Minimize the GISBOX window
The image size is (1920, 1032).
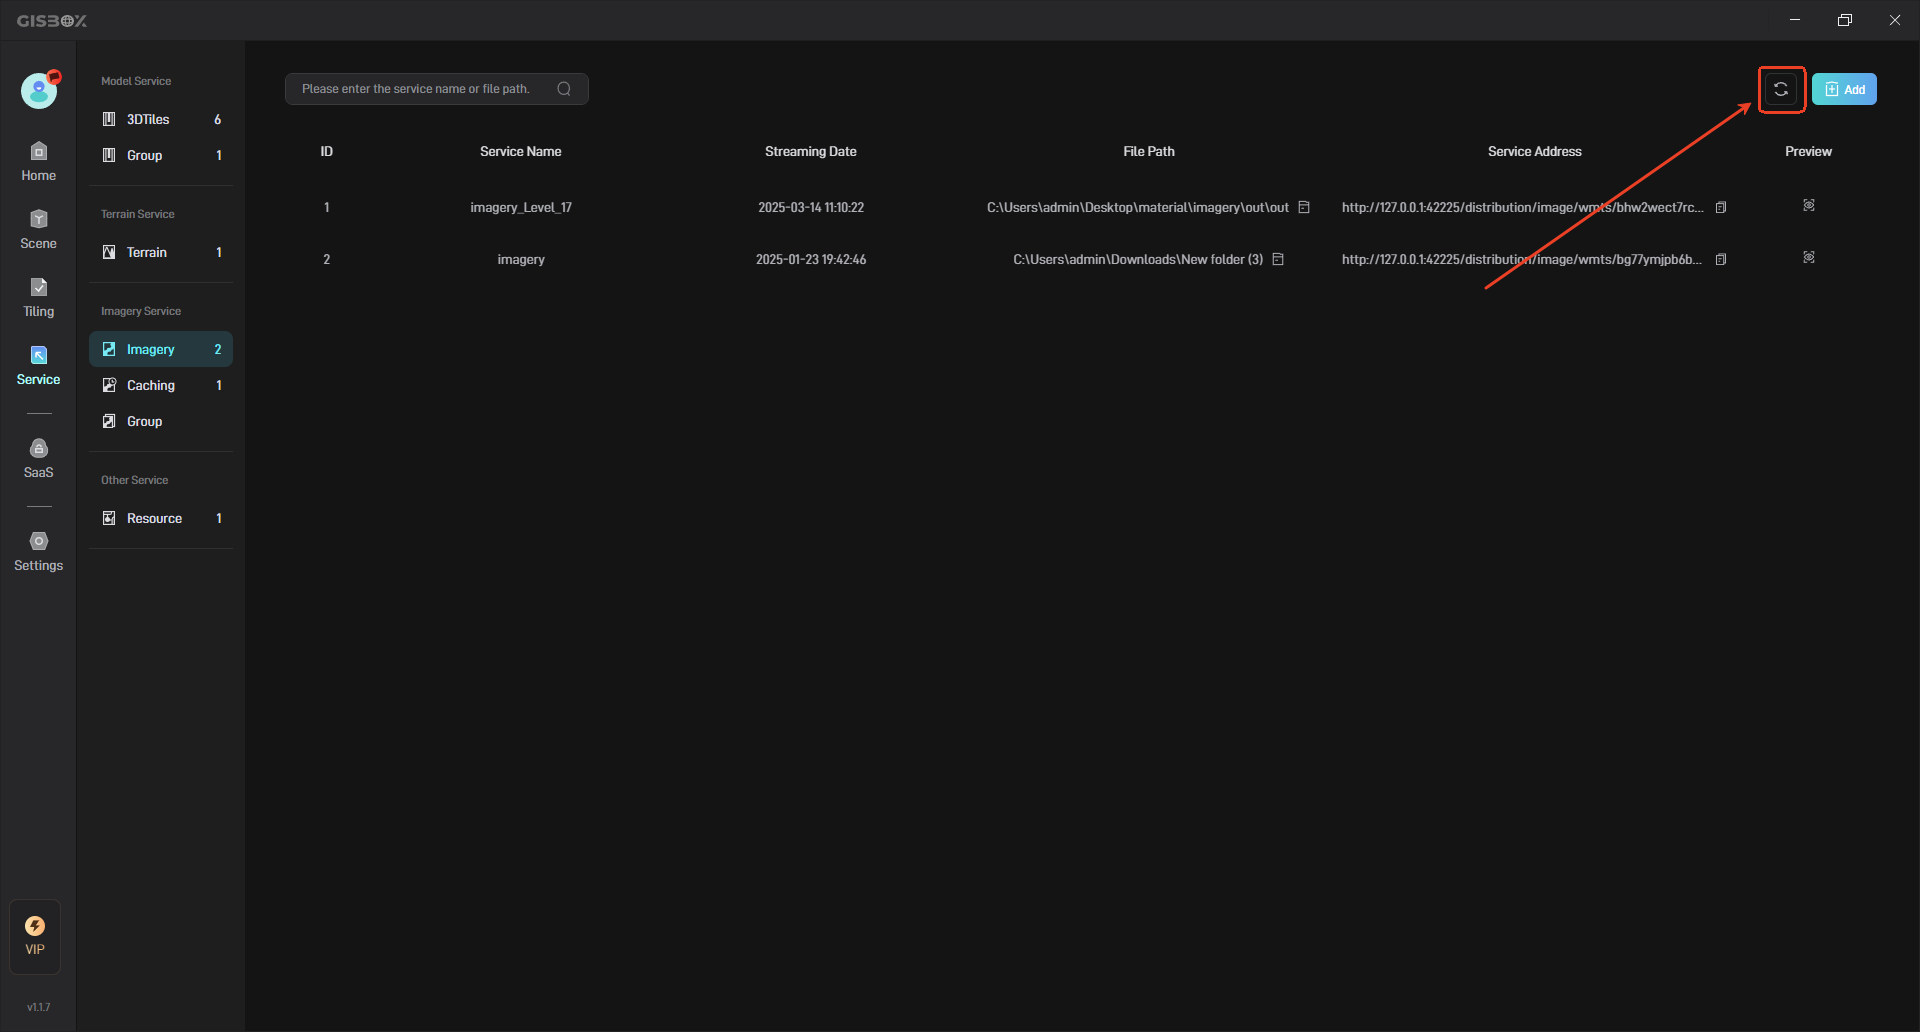[x=1795, y=20]
